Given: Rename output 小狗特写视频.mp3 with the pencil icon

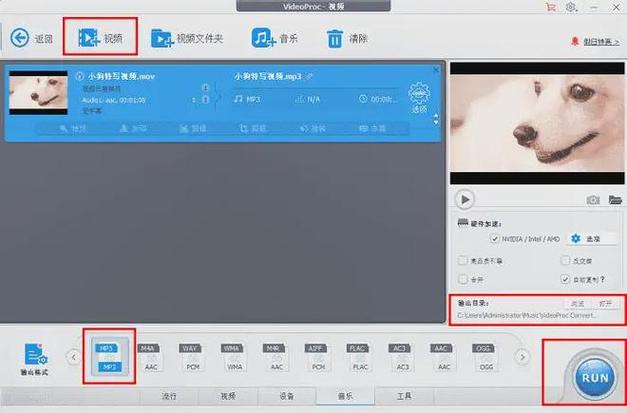Looking at the screenshot, I should (310, 76).
